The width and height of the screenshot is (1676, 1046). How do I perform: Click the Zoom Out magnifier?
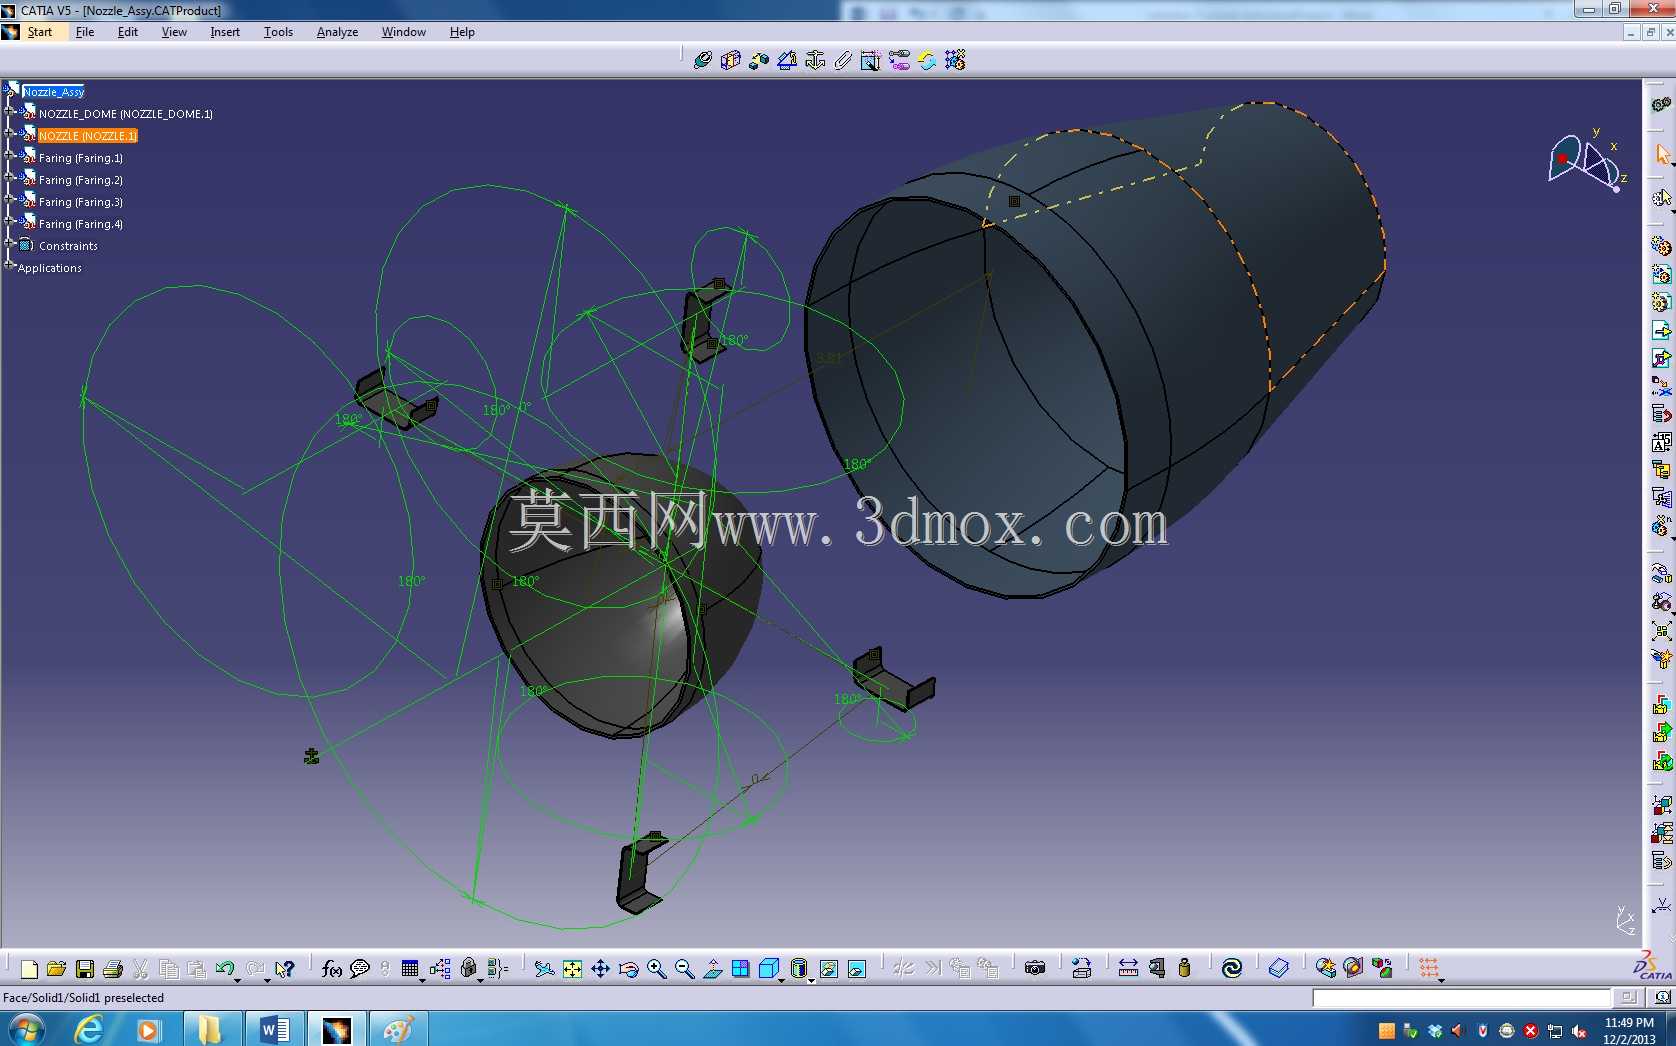coord(684,968)
